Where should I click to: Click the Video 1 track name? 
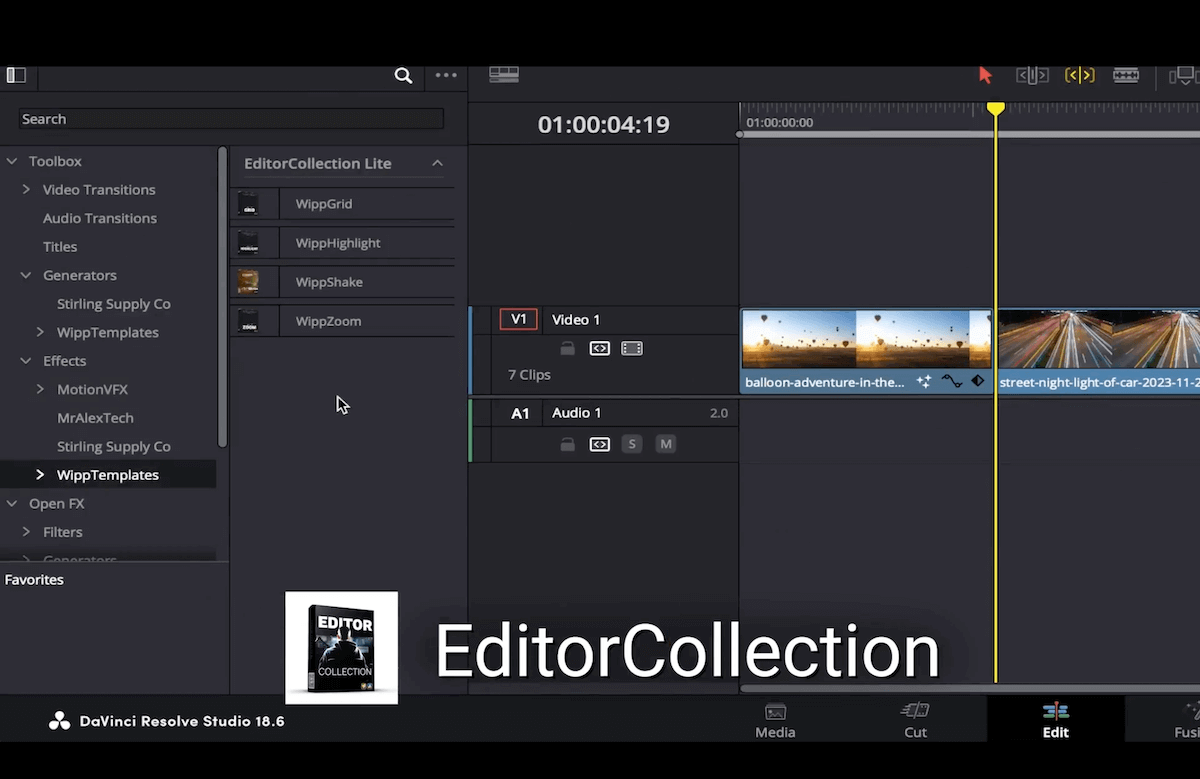(x=576, y=320)
